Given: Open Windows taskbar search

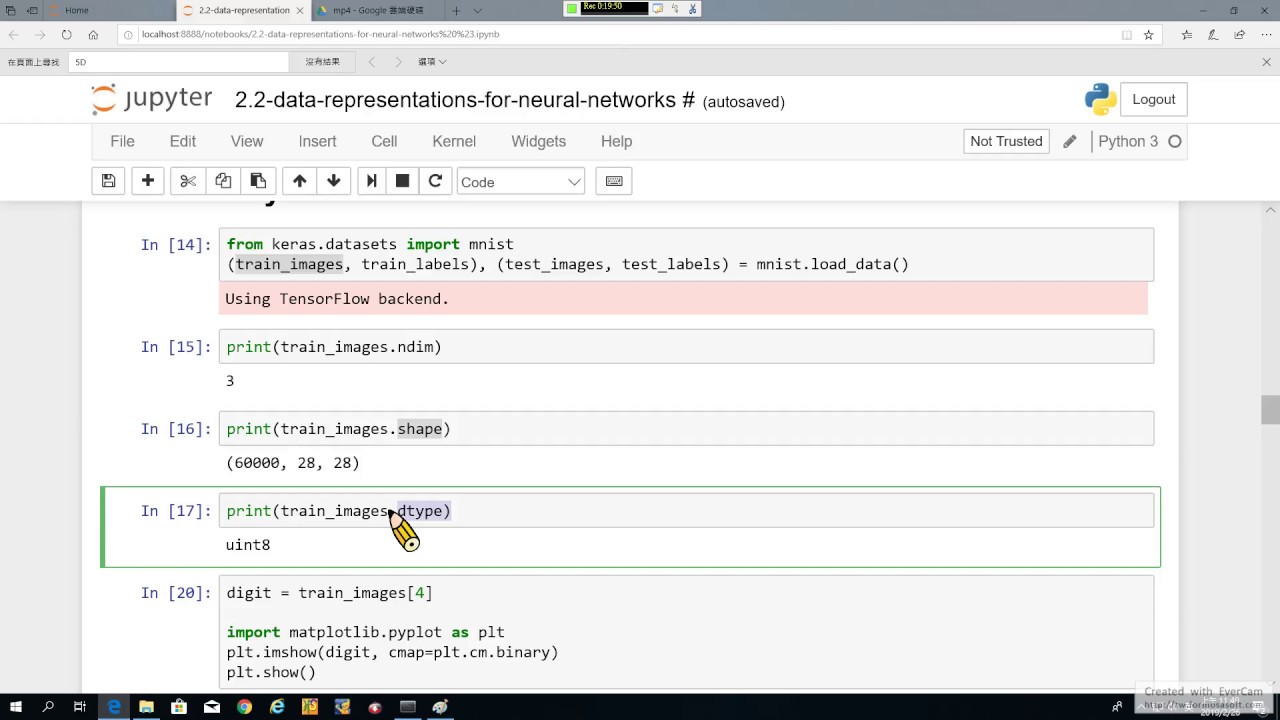Looking at the screenshot, I should pos(48,707).
